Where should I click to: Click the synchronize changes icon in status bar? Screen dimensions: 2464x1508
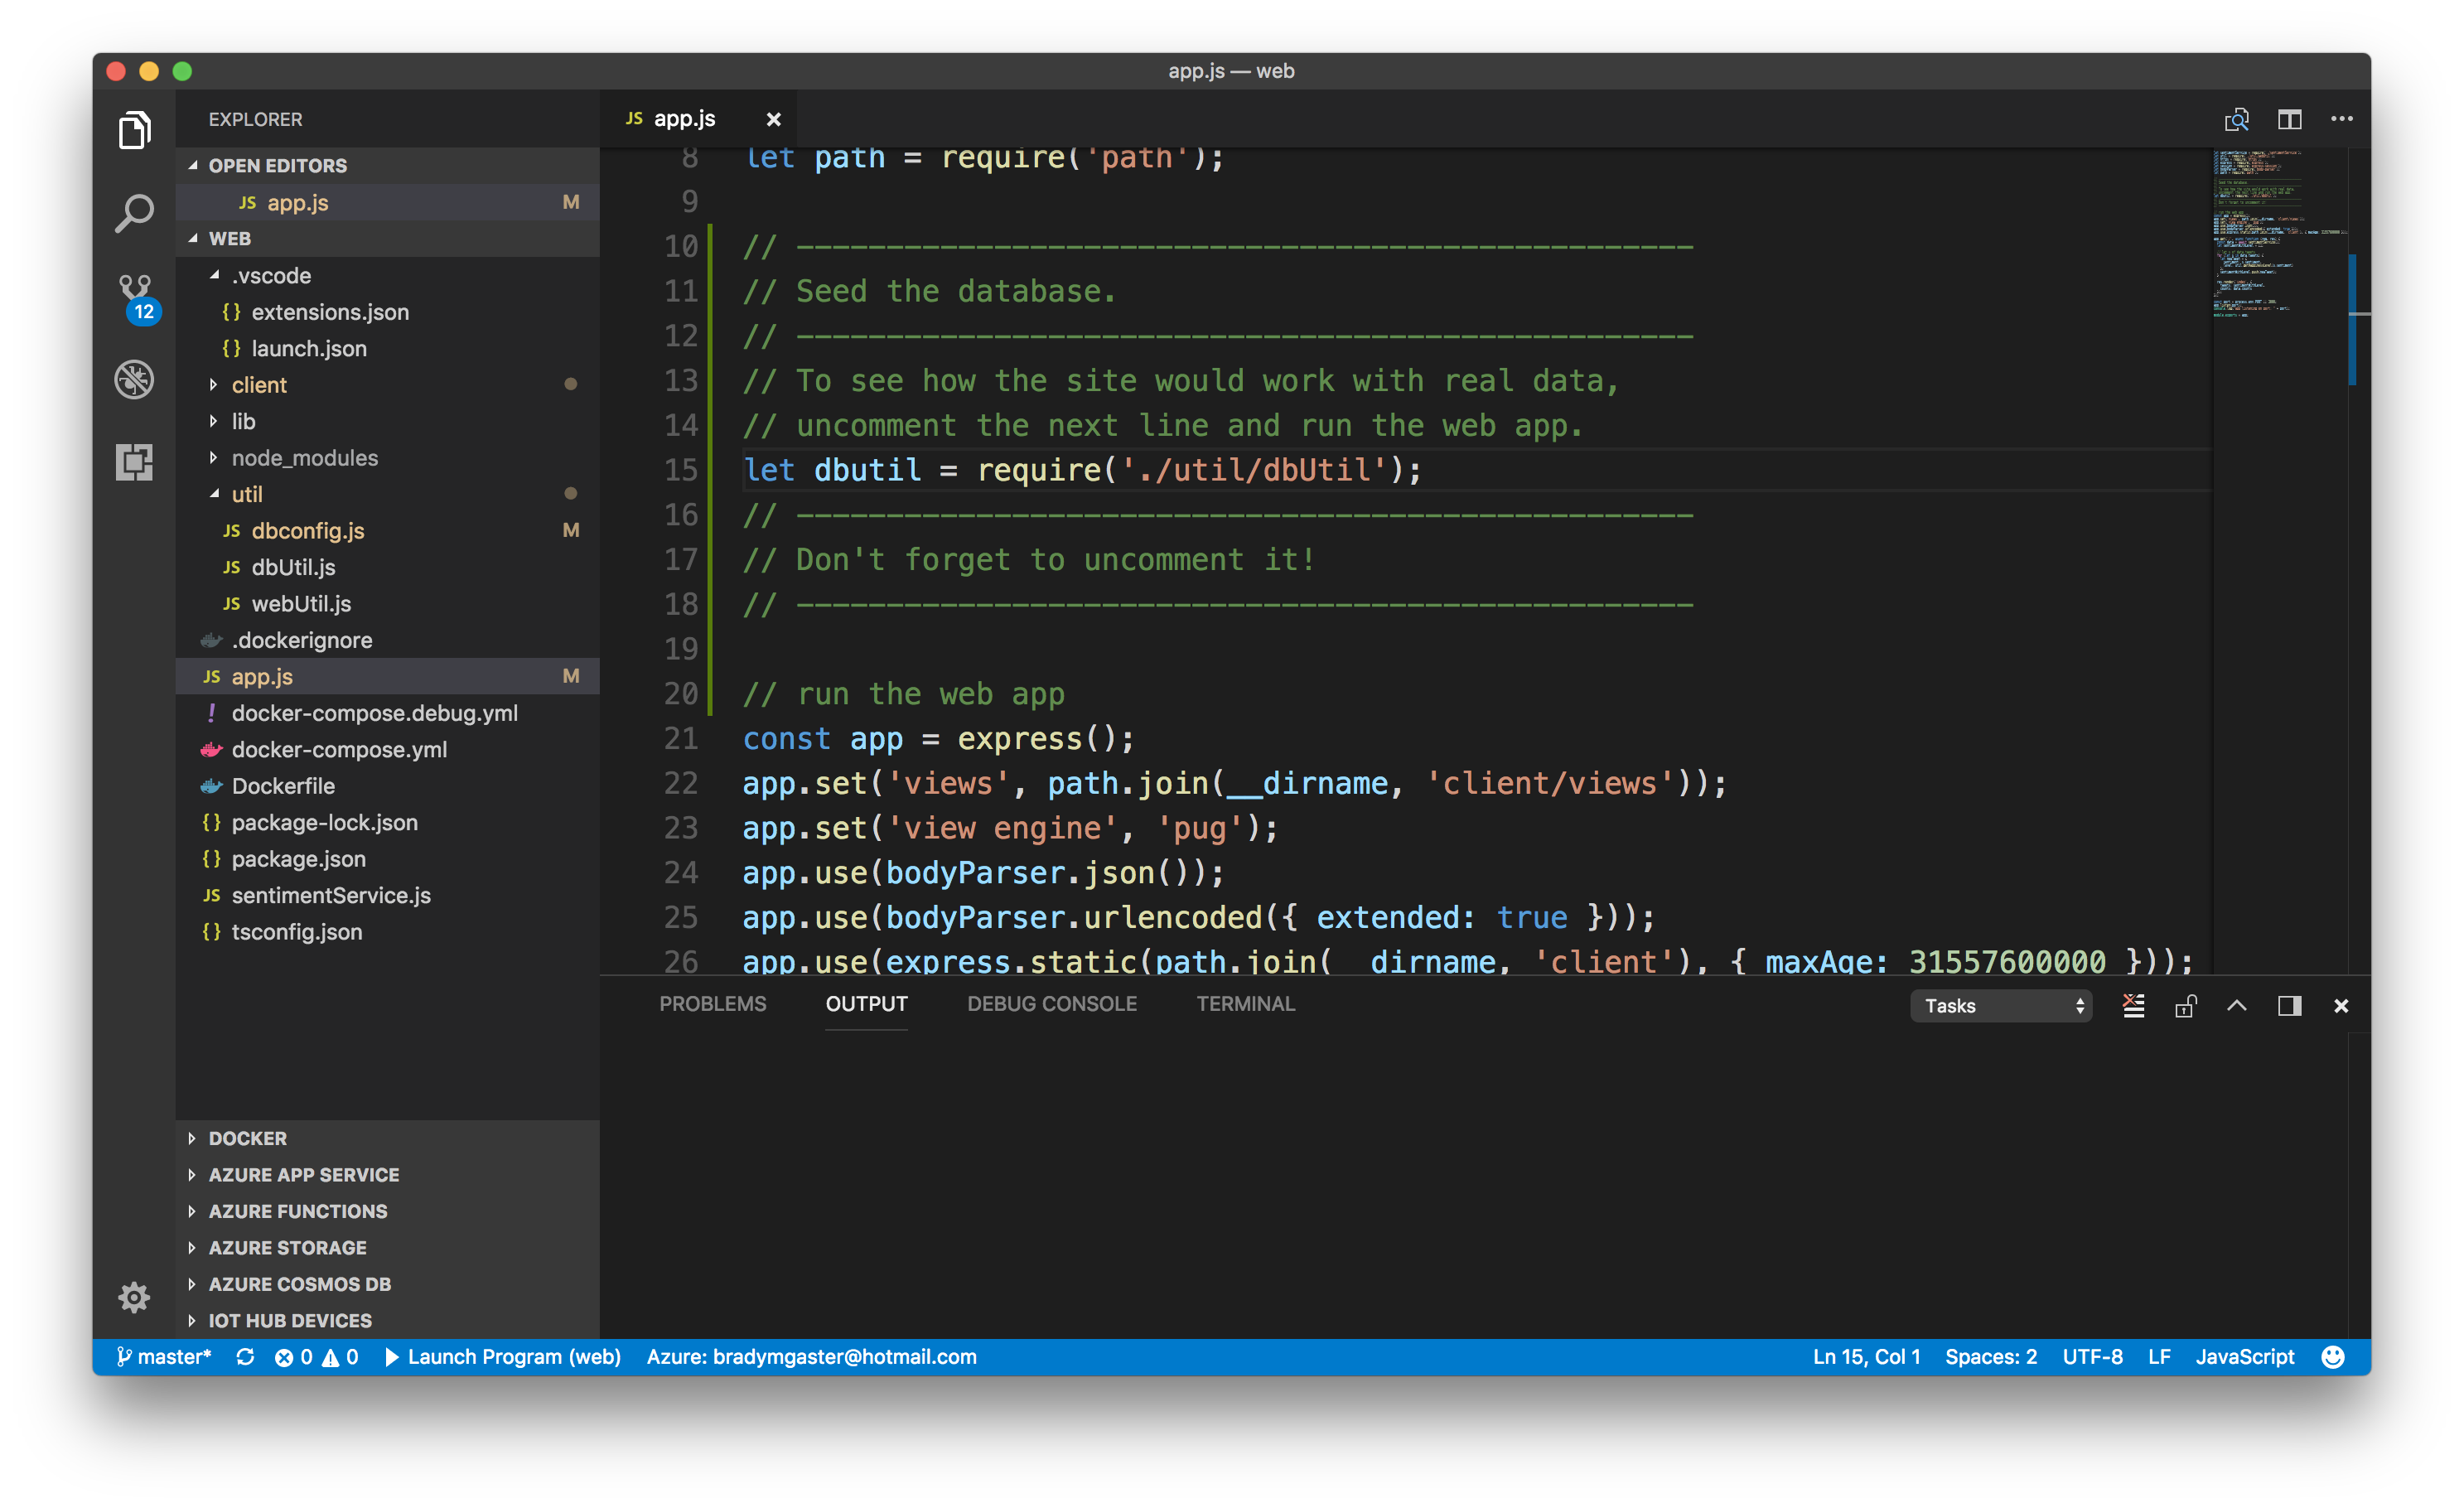pyautogui.click(x=245, y=1357)
